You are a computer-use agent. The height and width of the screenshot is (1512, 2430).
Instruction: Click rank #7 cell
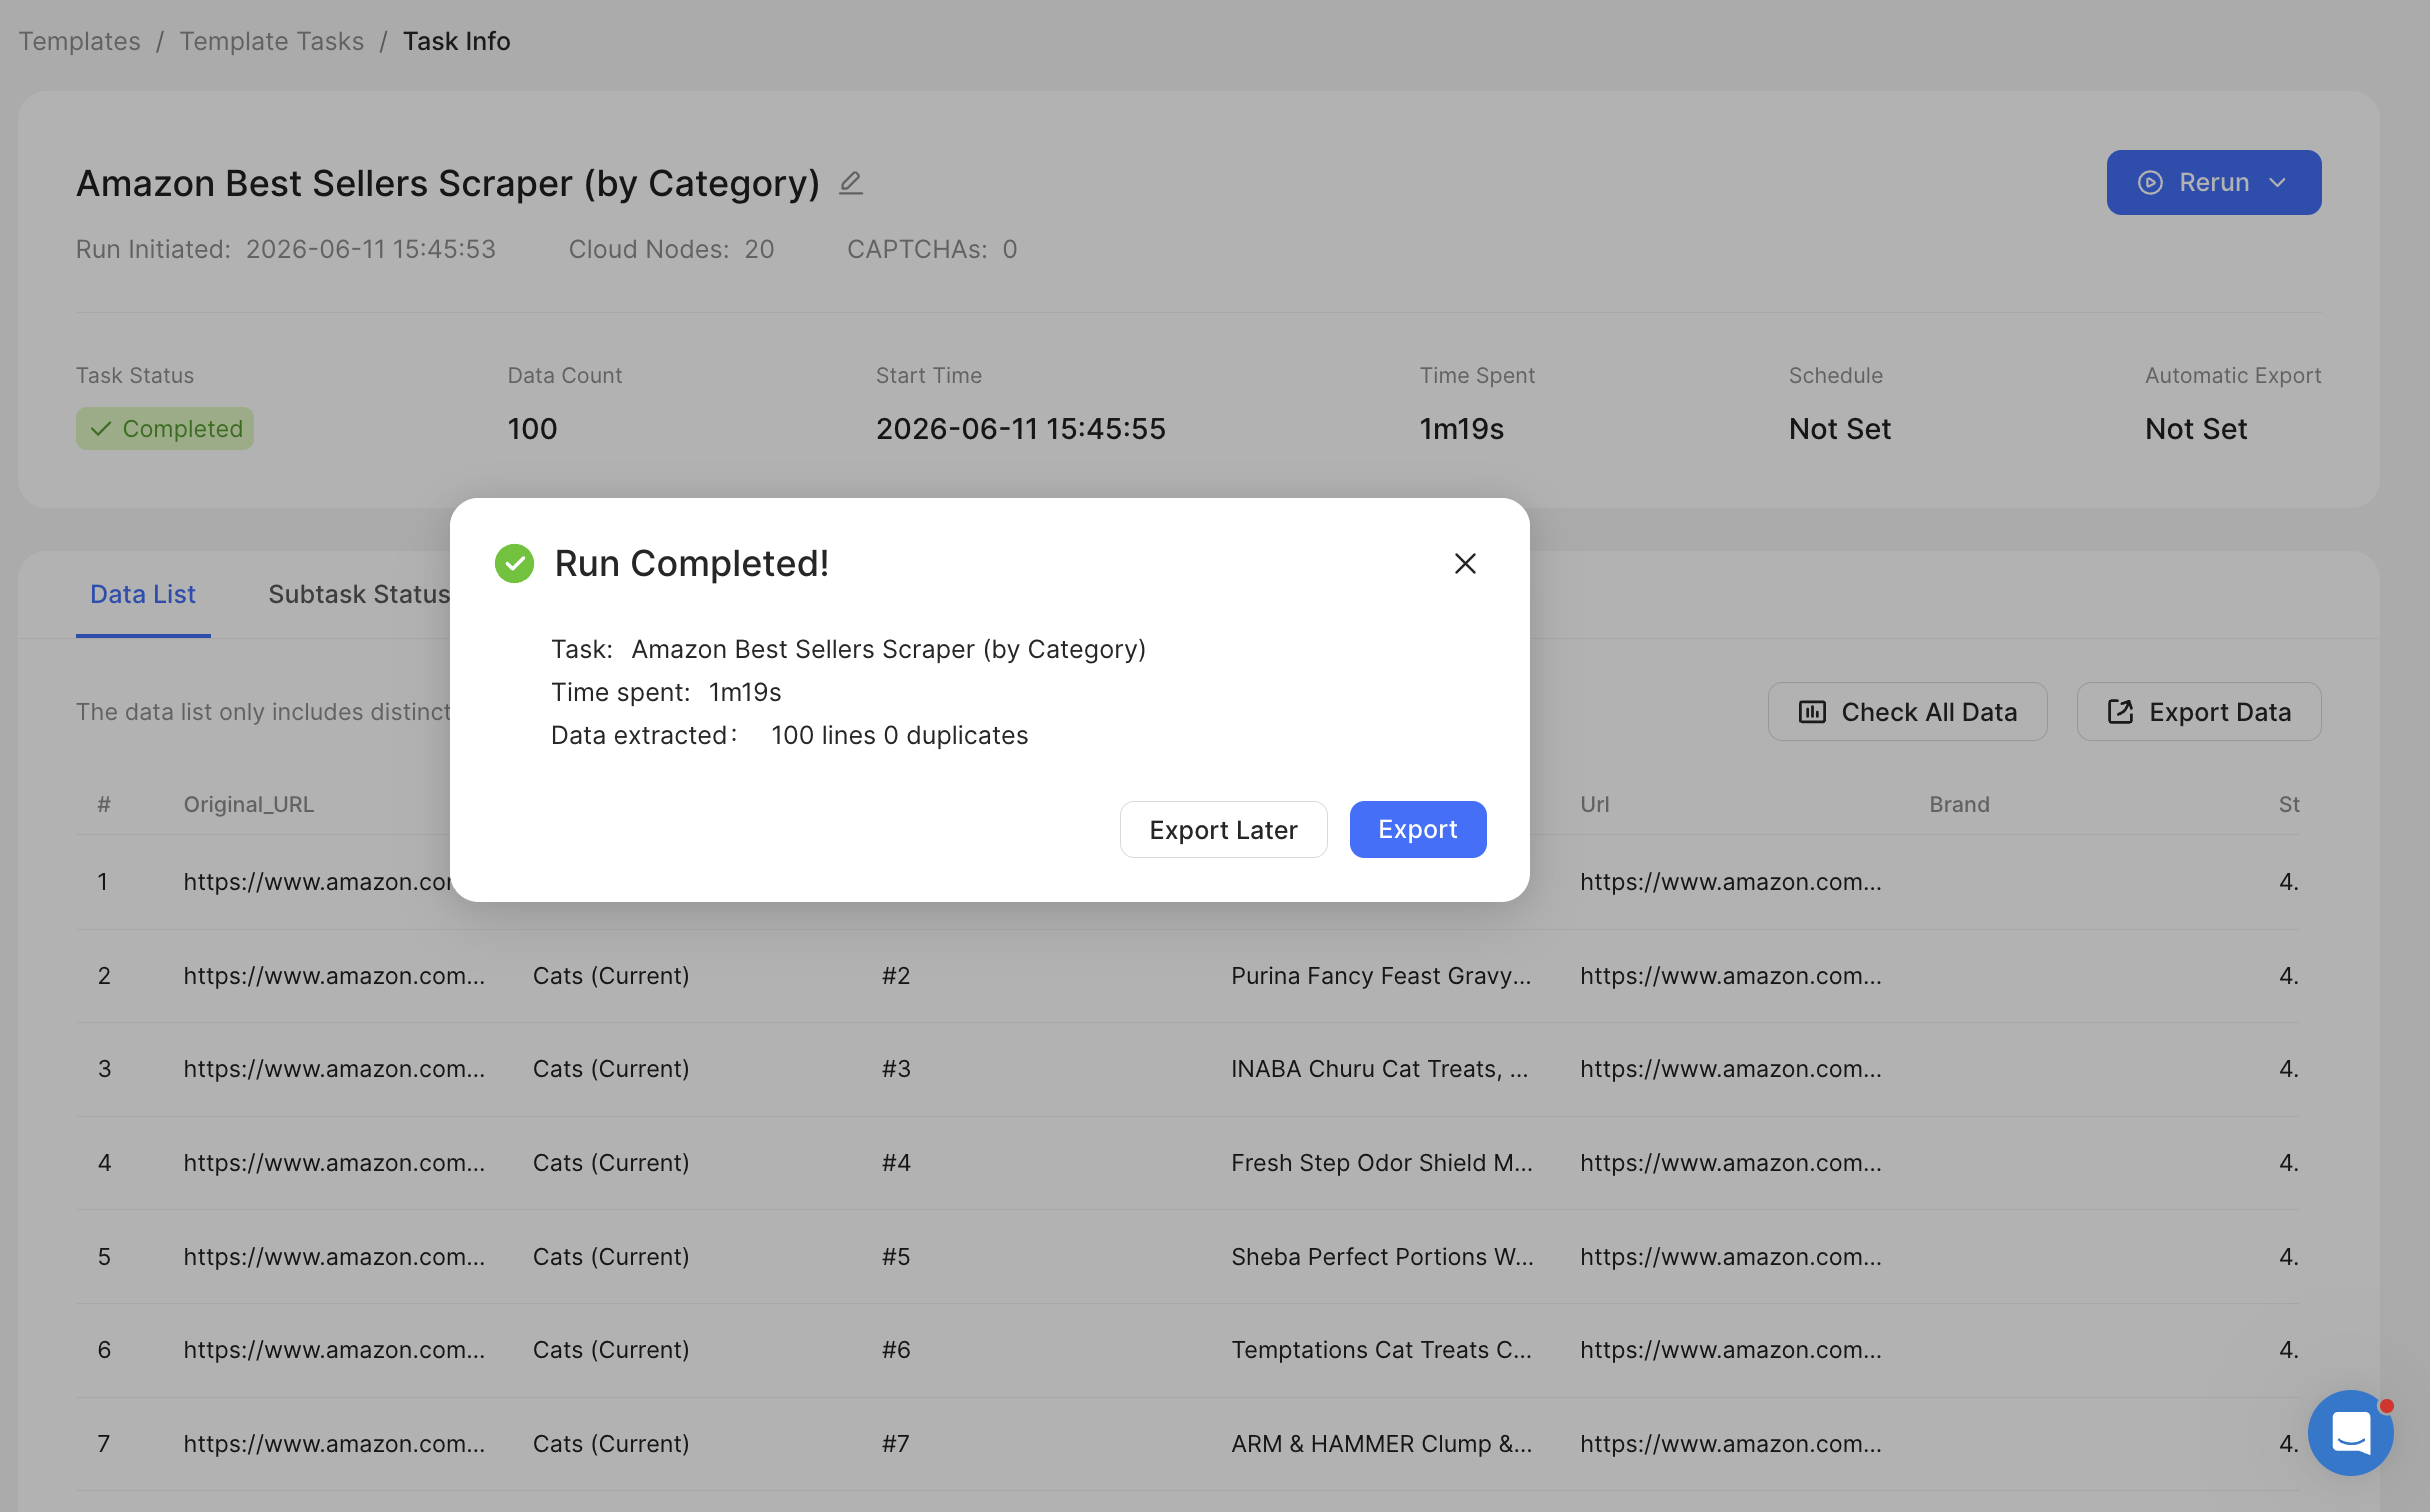click(896, 1443)
